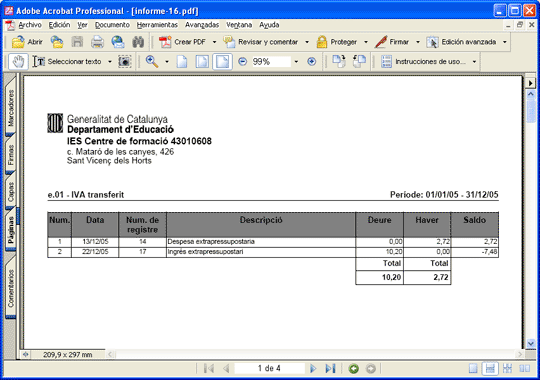Open the Crear PDF dropdown arrow
The height and width of the screenshot is (380, 540).
click(214, 42)
